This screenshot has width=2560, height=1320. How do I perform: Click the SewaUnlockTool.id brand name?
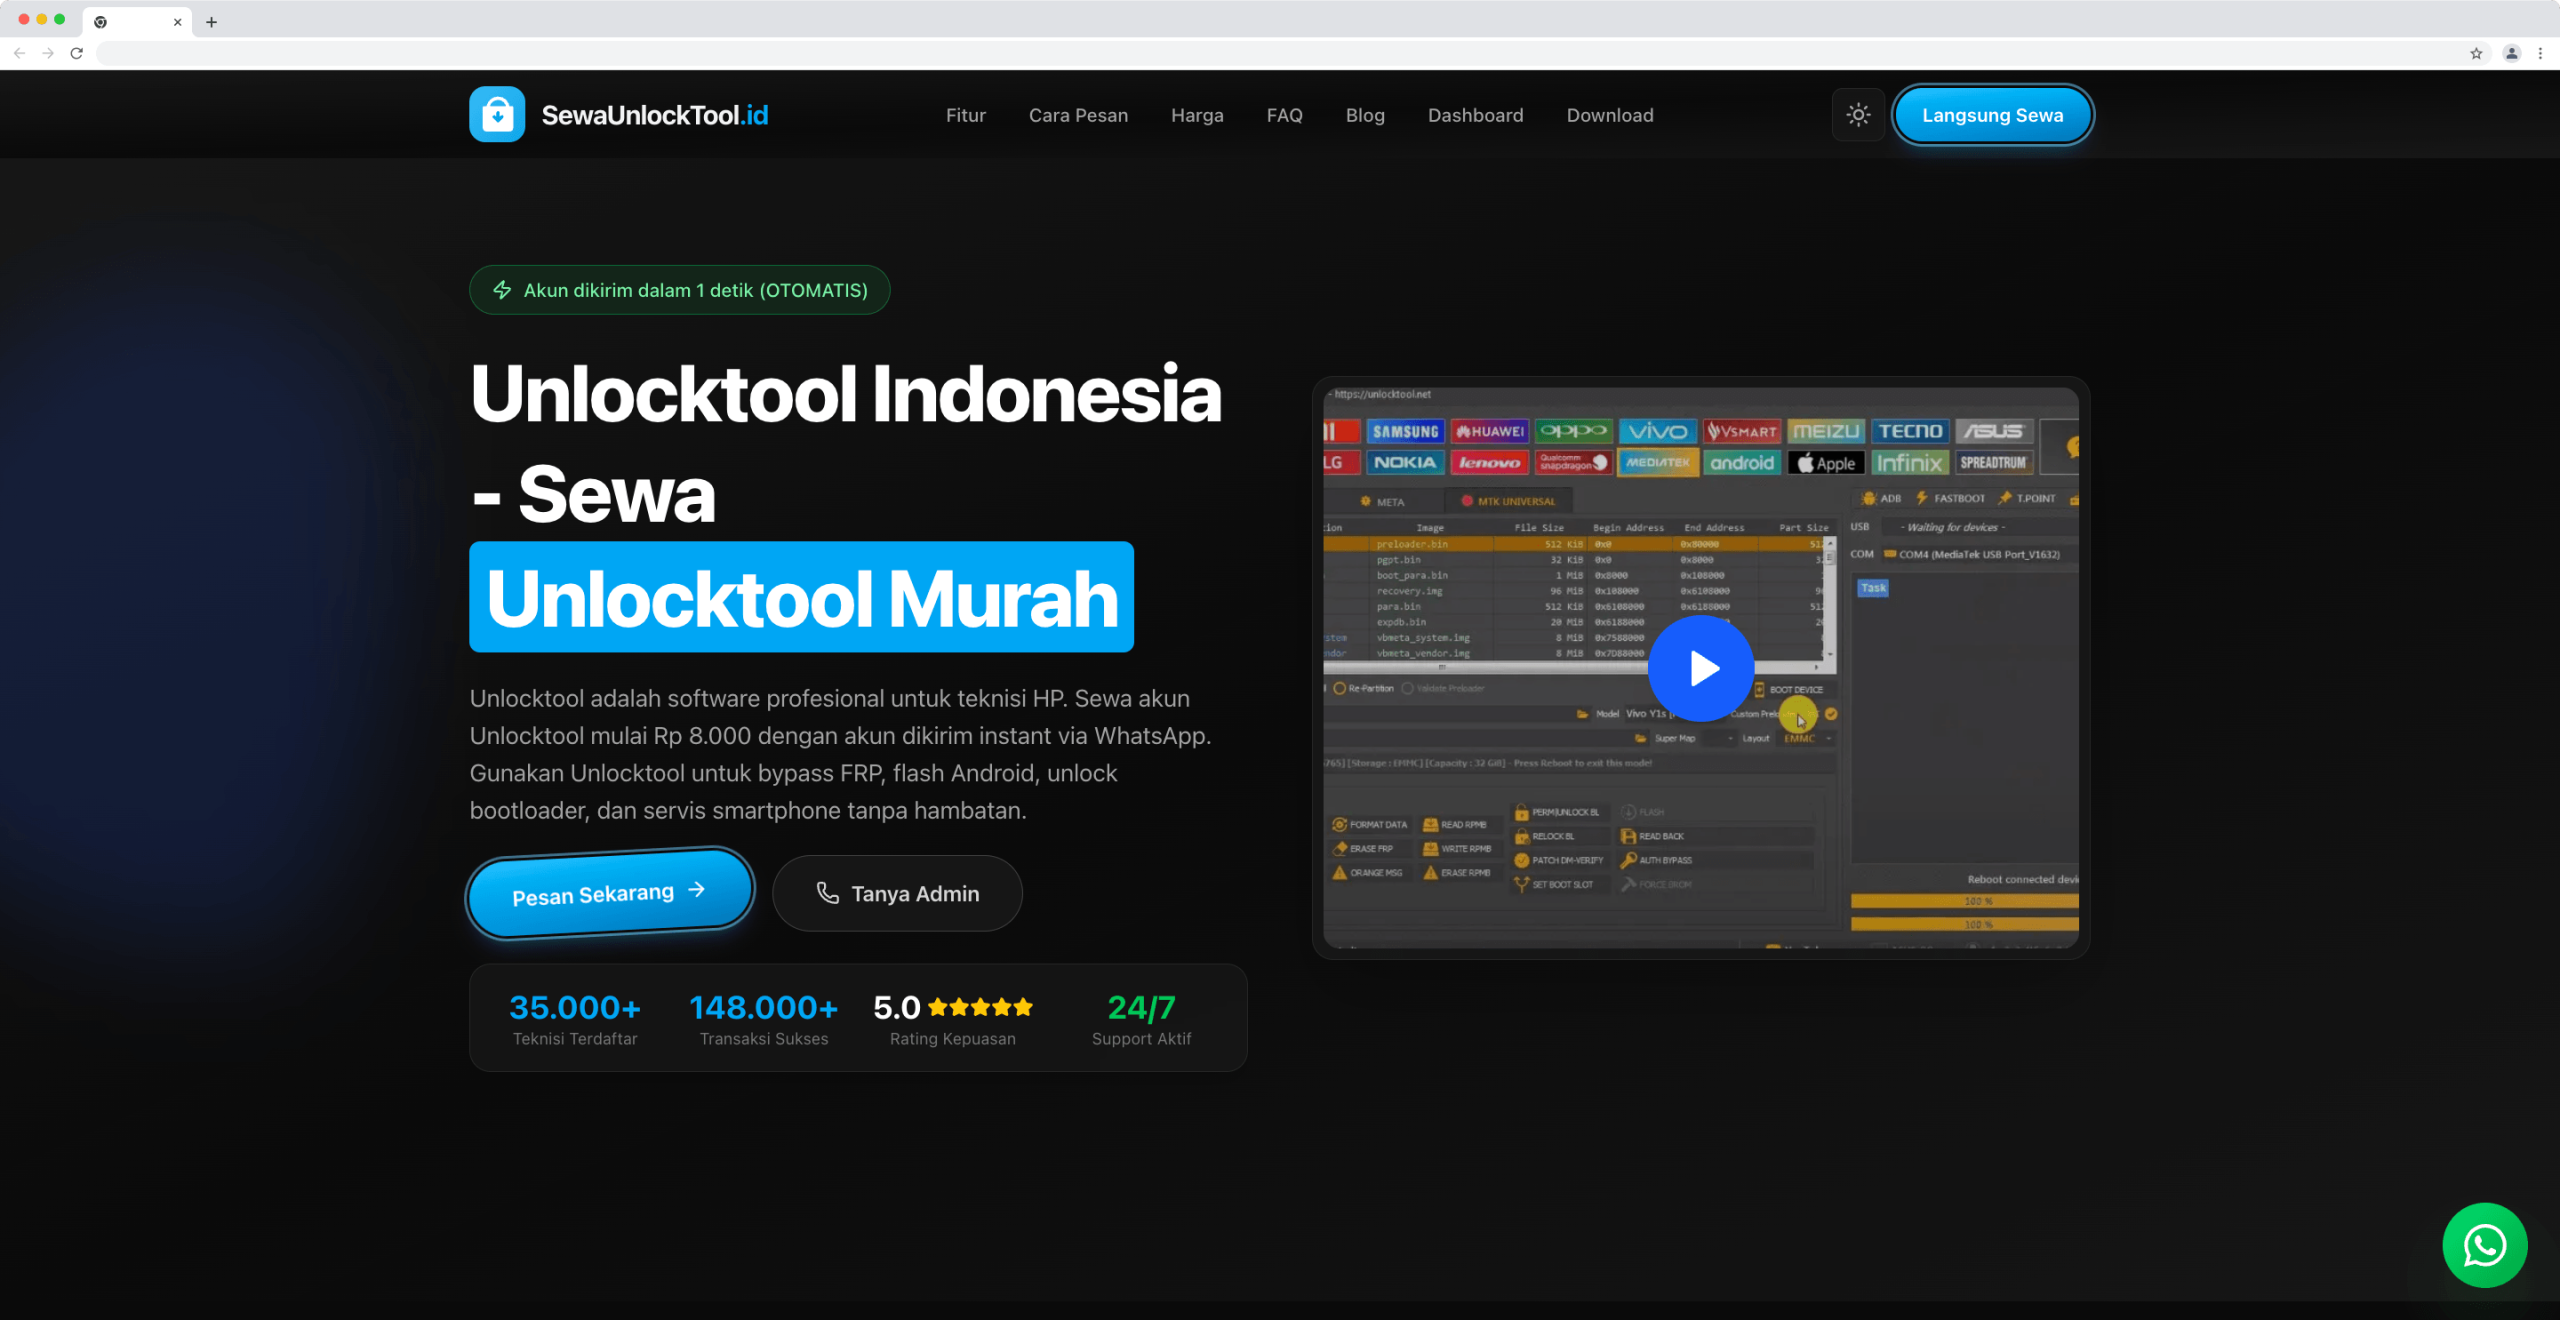click(655, 115)
